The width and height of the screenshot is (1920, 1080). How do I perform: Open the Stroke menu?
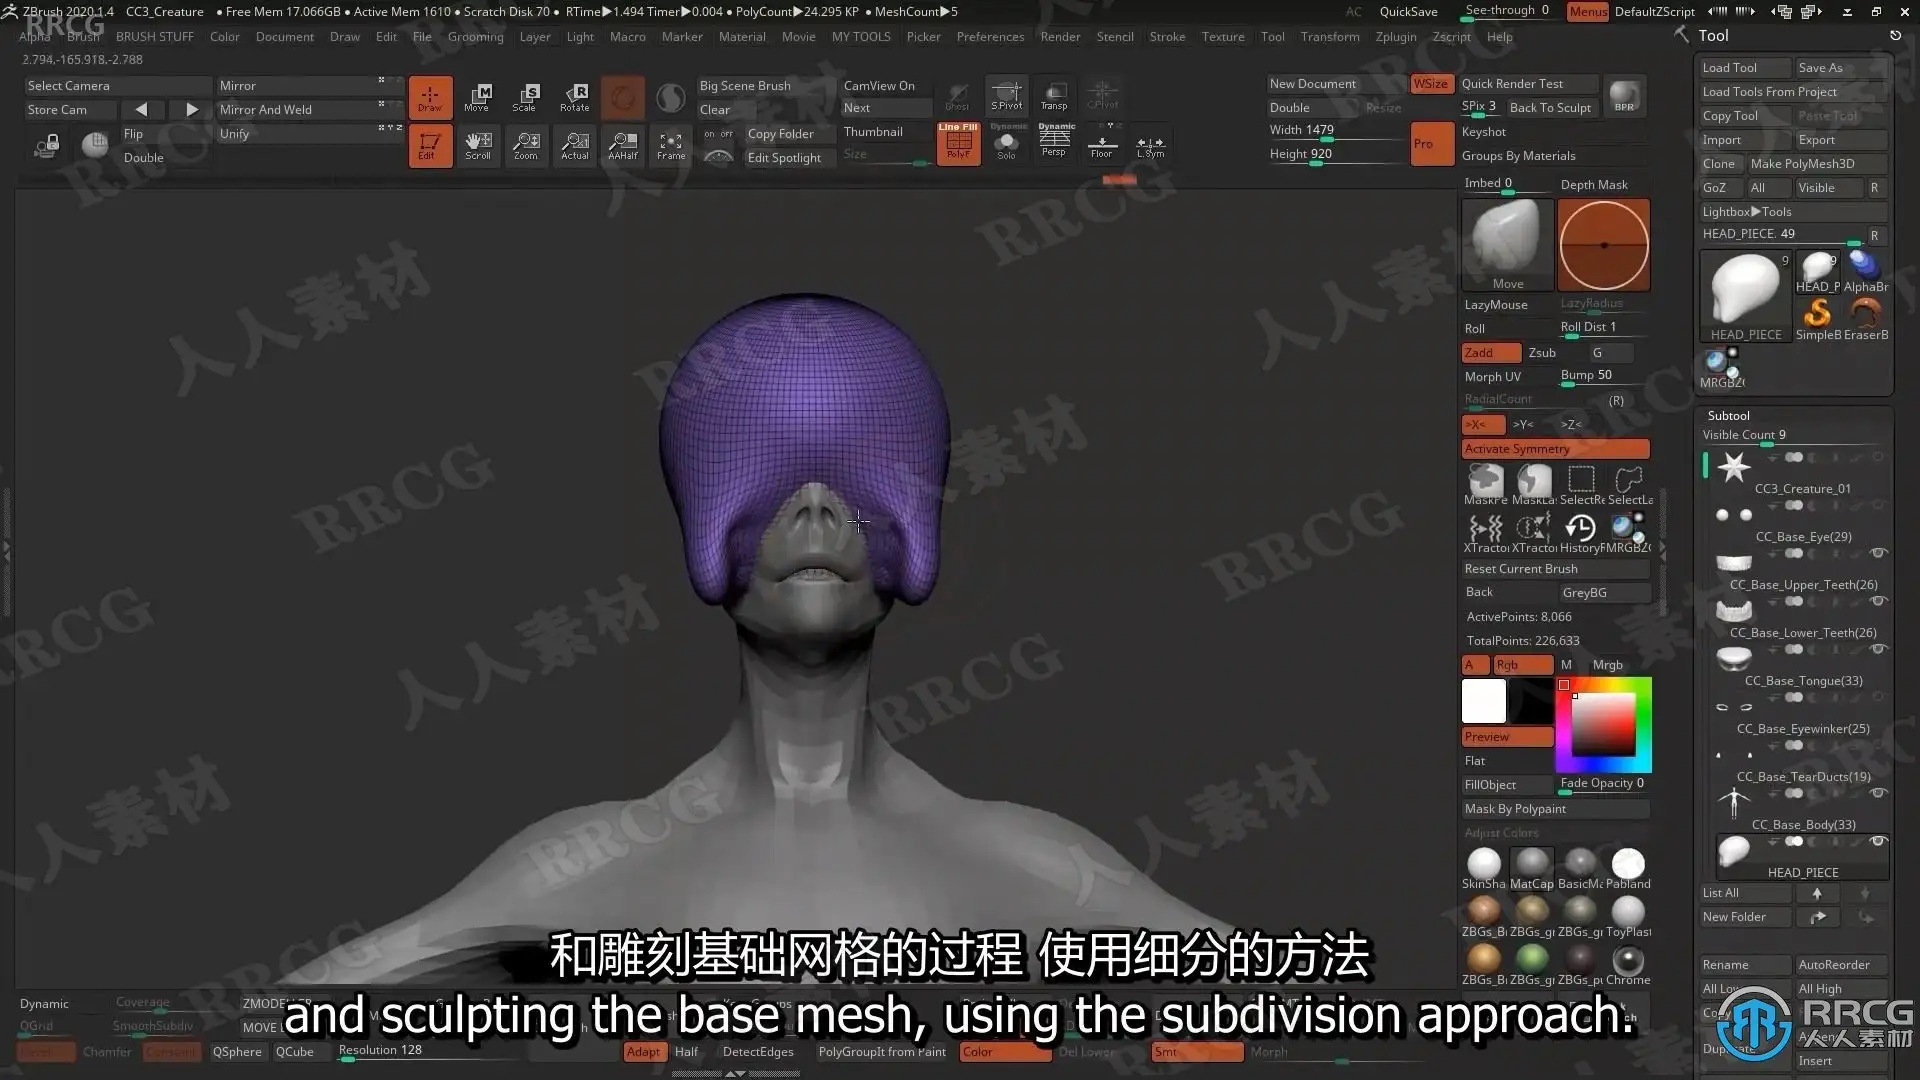[x=1167, y=36]
